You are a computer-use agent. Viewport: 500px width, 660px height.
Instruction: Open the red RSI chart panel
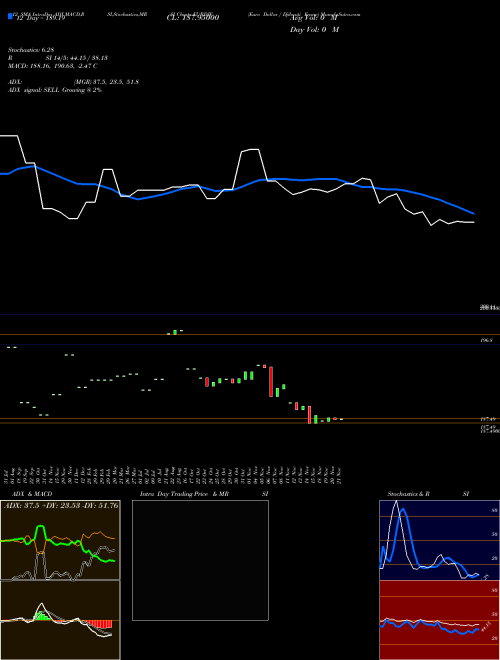439,620
